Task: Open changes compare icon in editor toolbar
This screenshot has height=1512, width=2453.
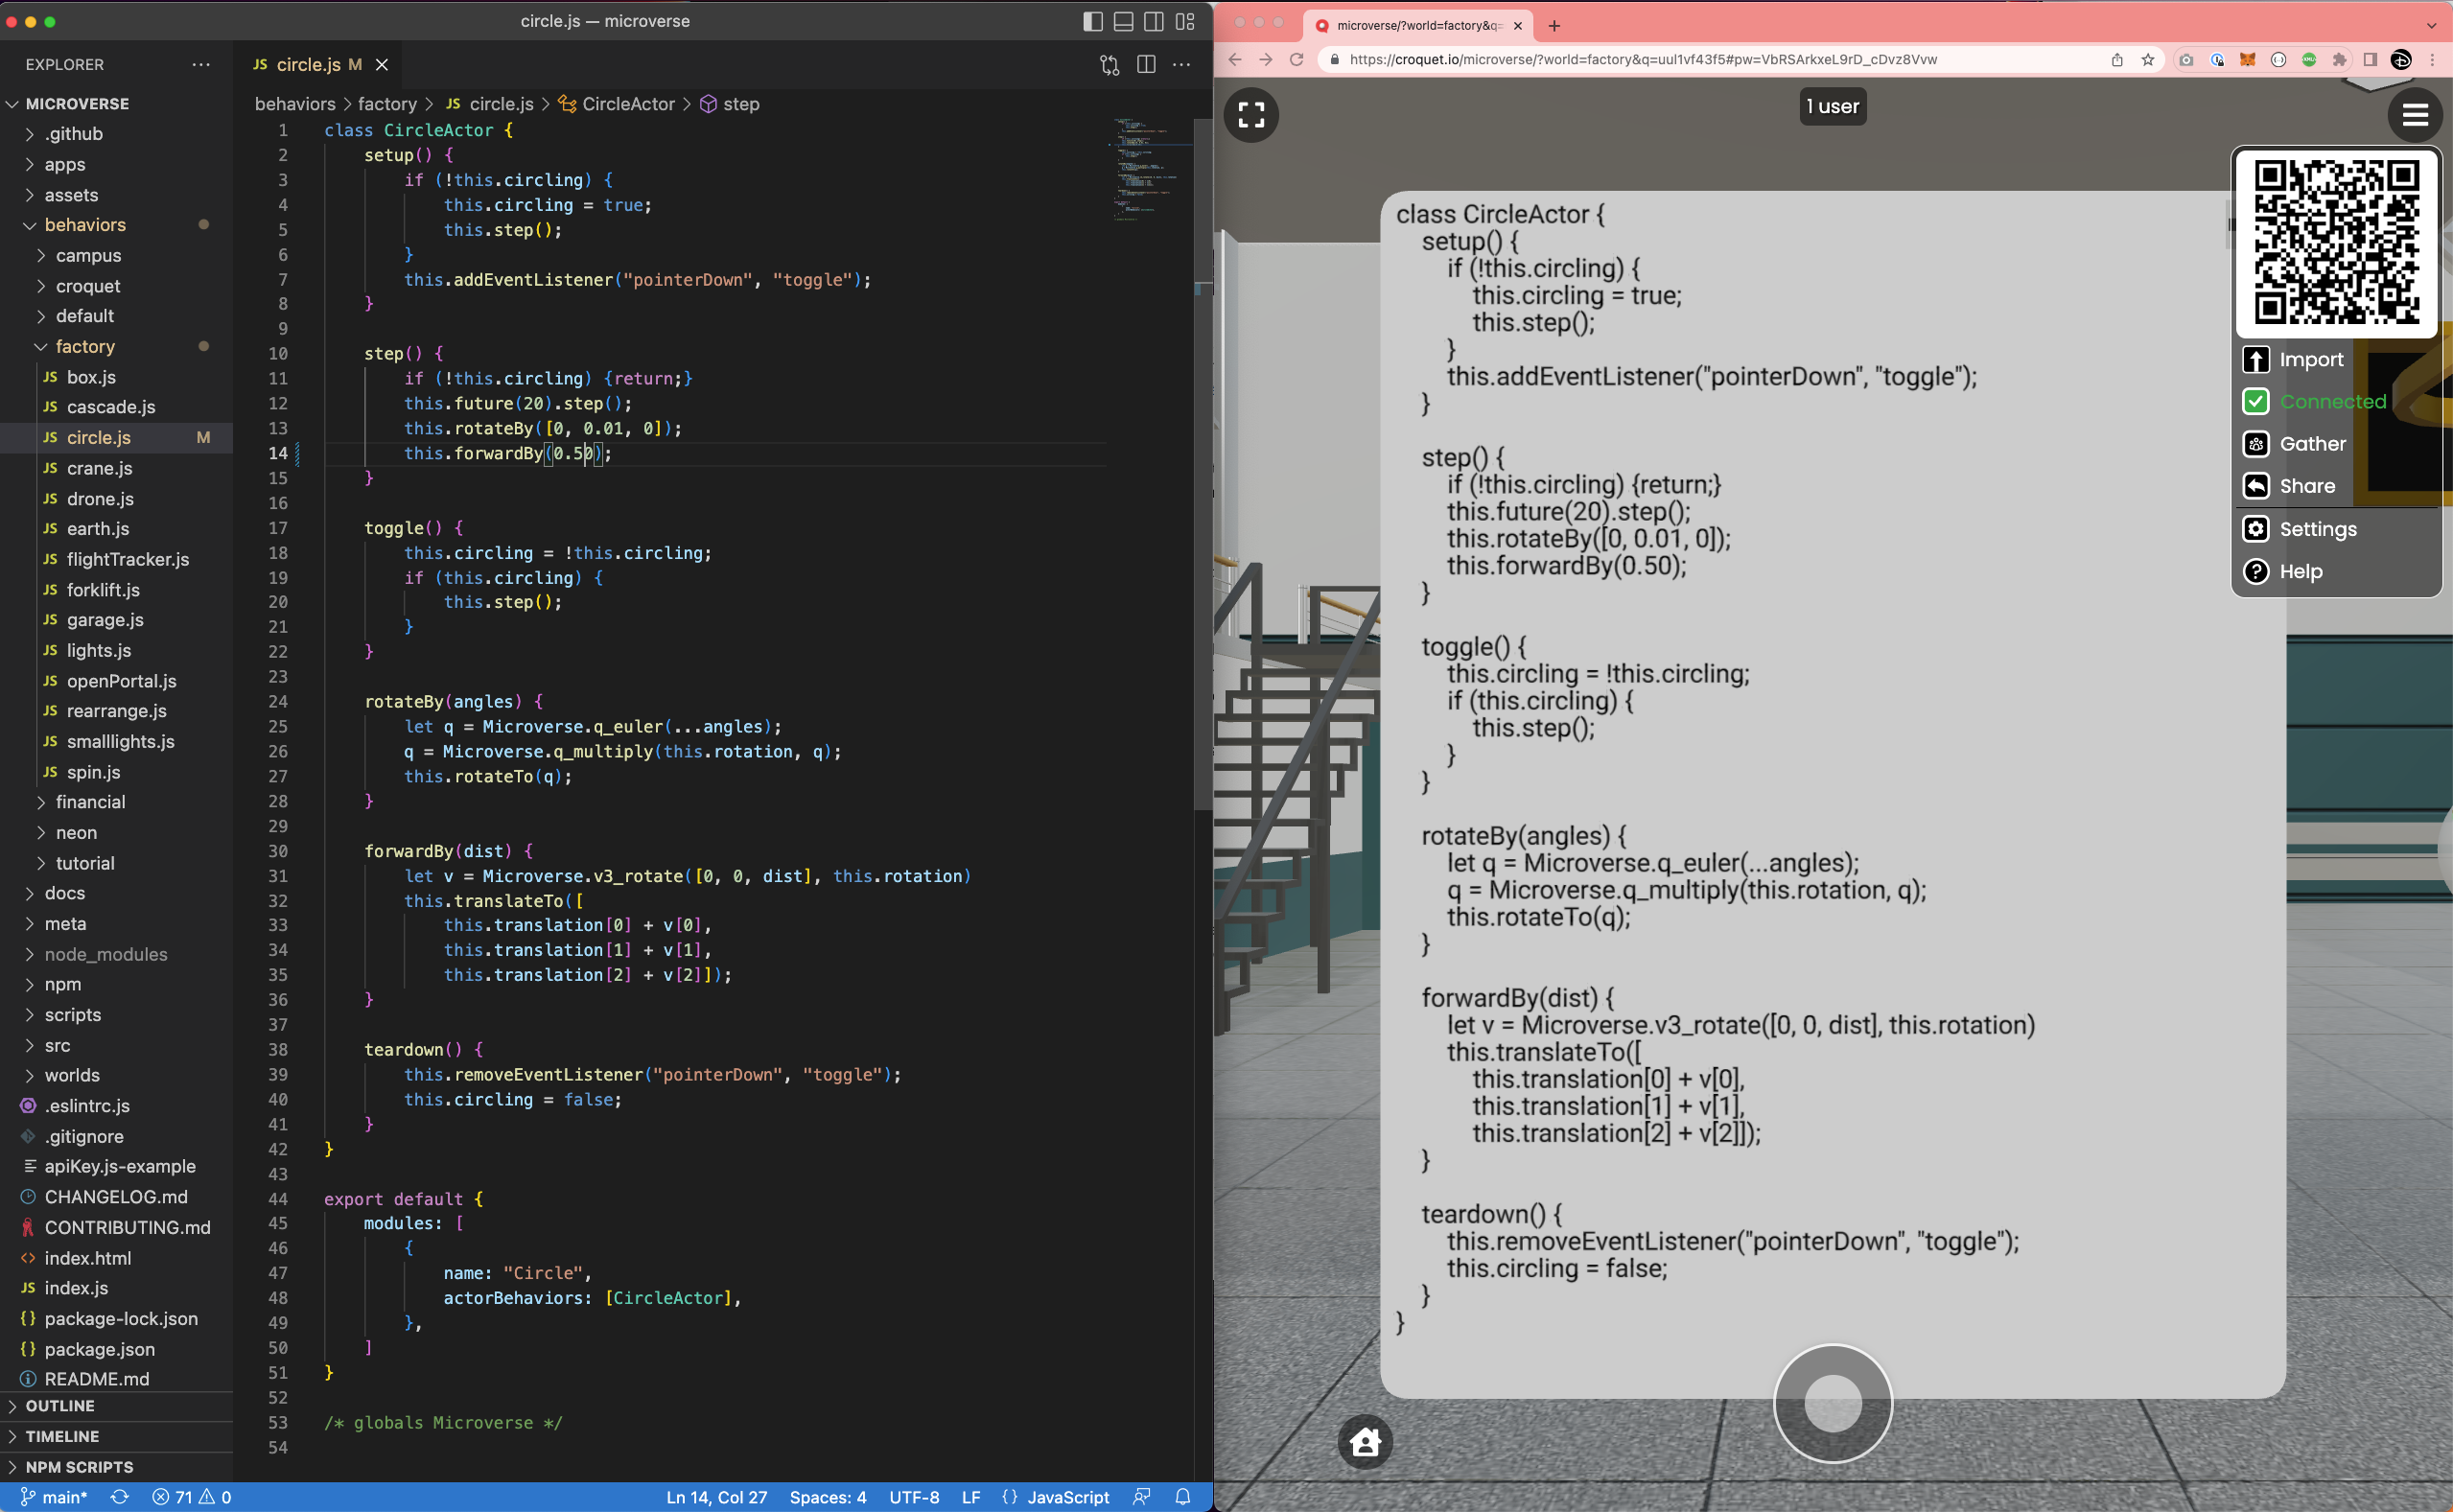Action: (1109, 65)
